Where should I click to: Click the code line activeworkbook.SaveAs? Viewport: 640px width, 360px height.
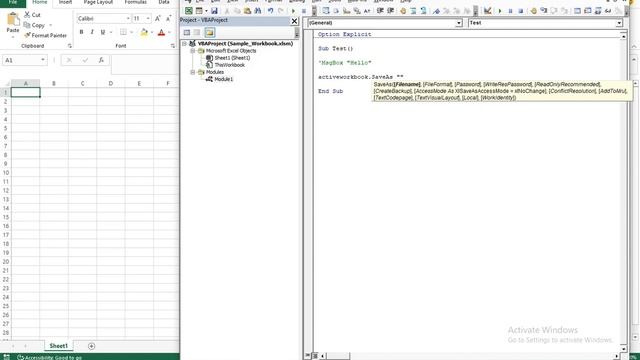pyautogui.click(x=361, y=77)
